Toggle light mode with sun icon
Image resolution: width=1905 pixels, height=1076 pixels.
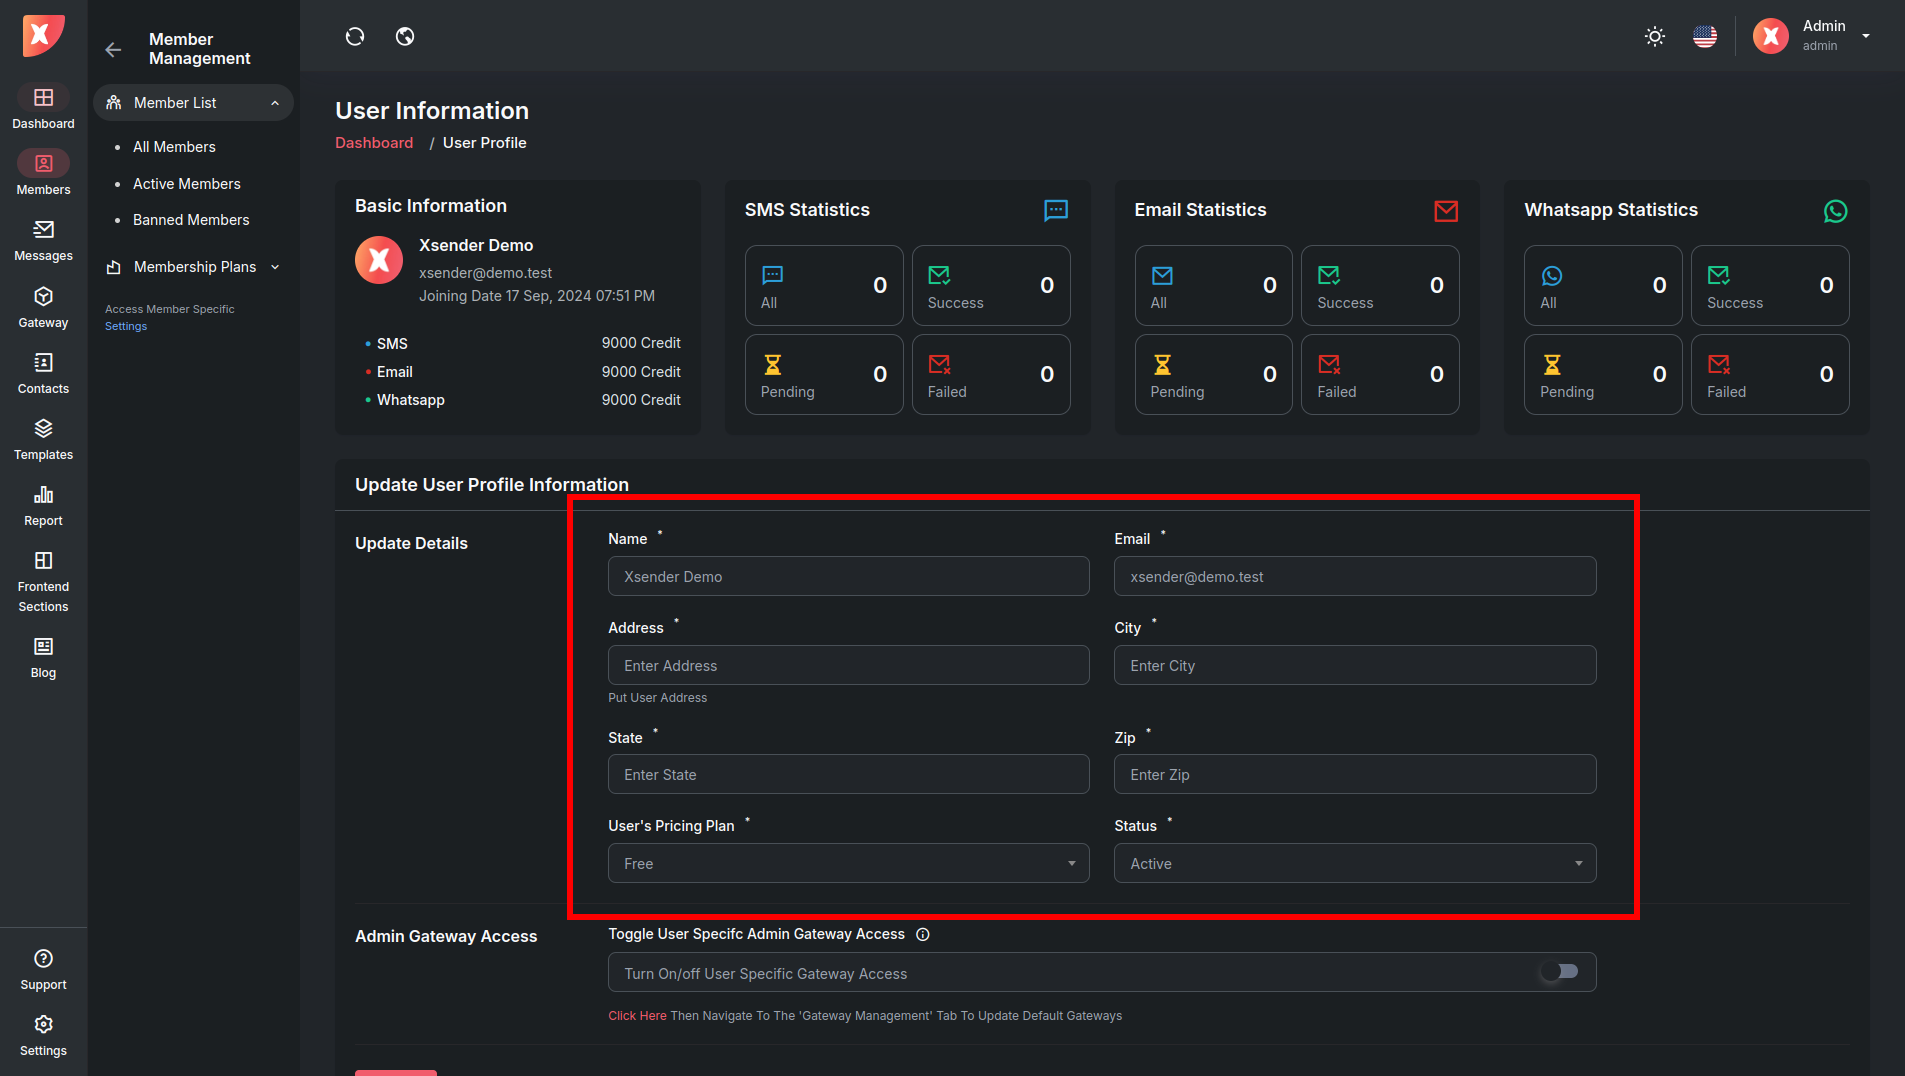tap(1655, 37)
